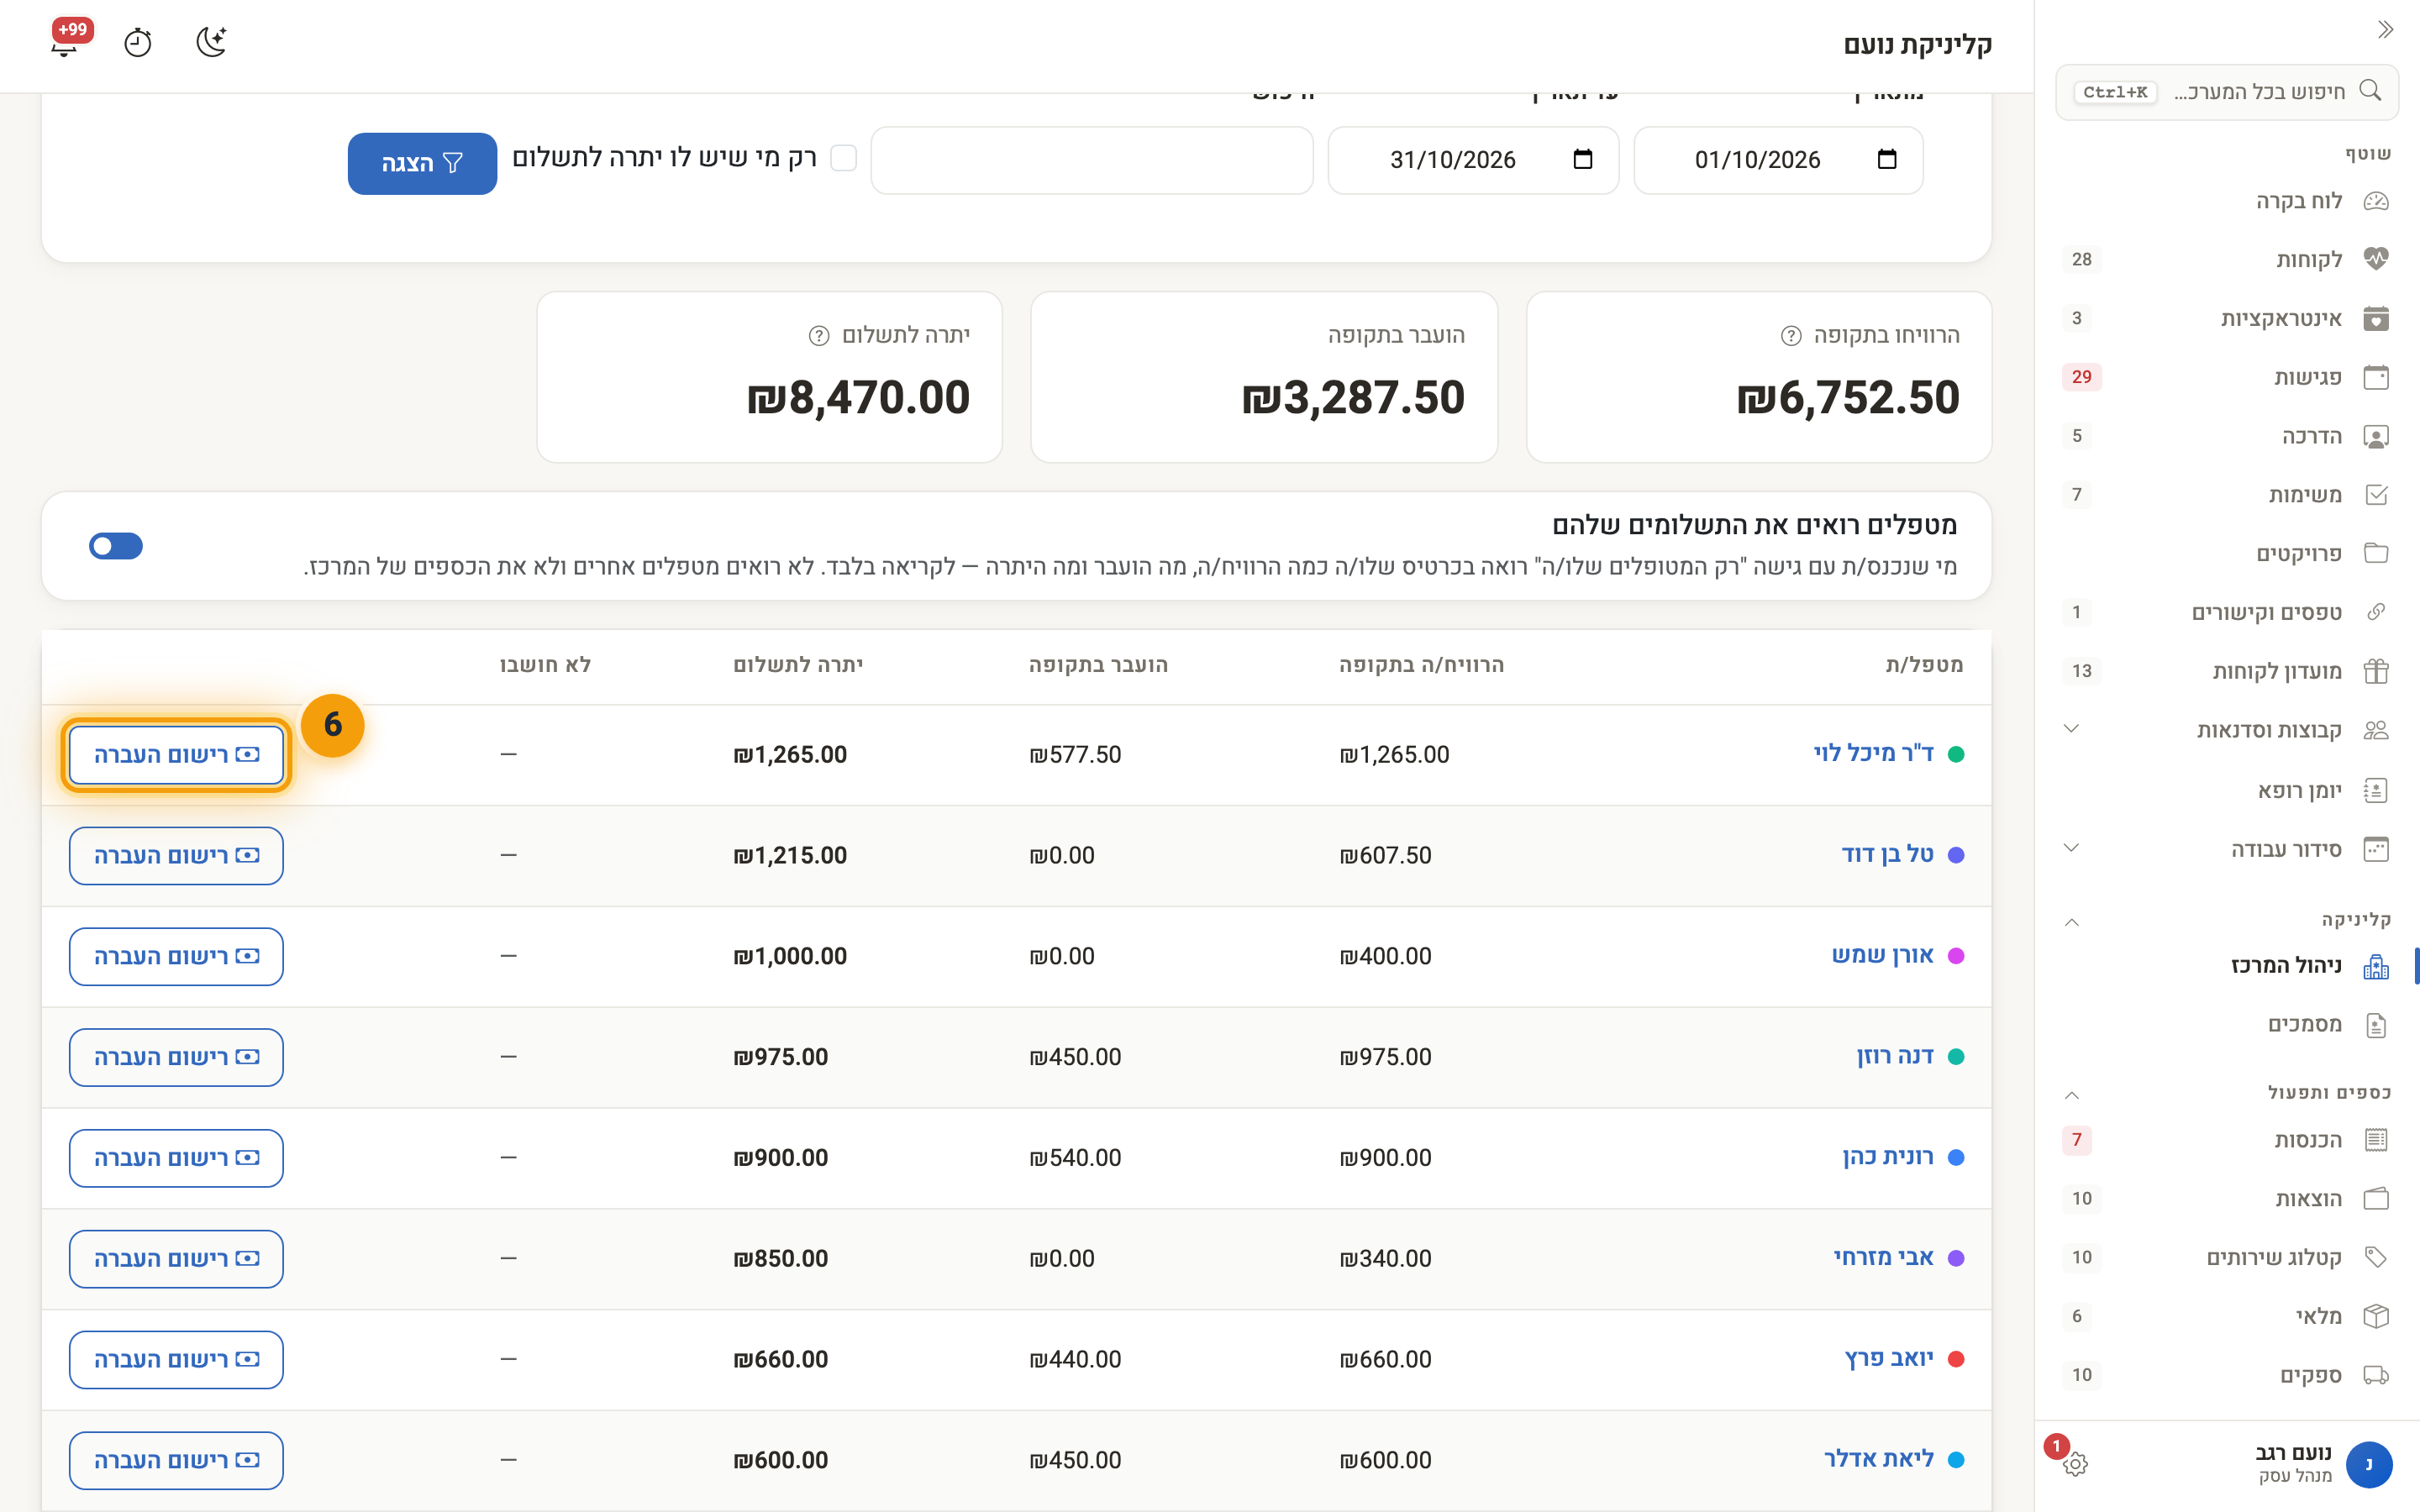Expand קבוצות וסדנאות submenu chevron

click(x=2071, y=729)
